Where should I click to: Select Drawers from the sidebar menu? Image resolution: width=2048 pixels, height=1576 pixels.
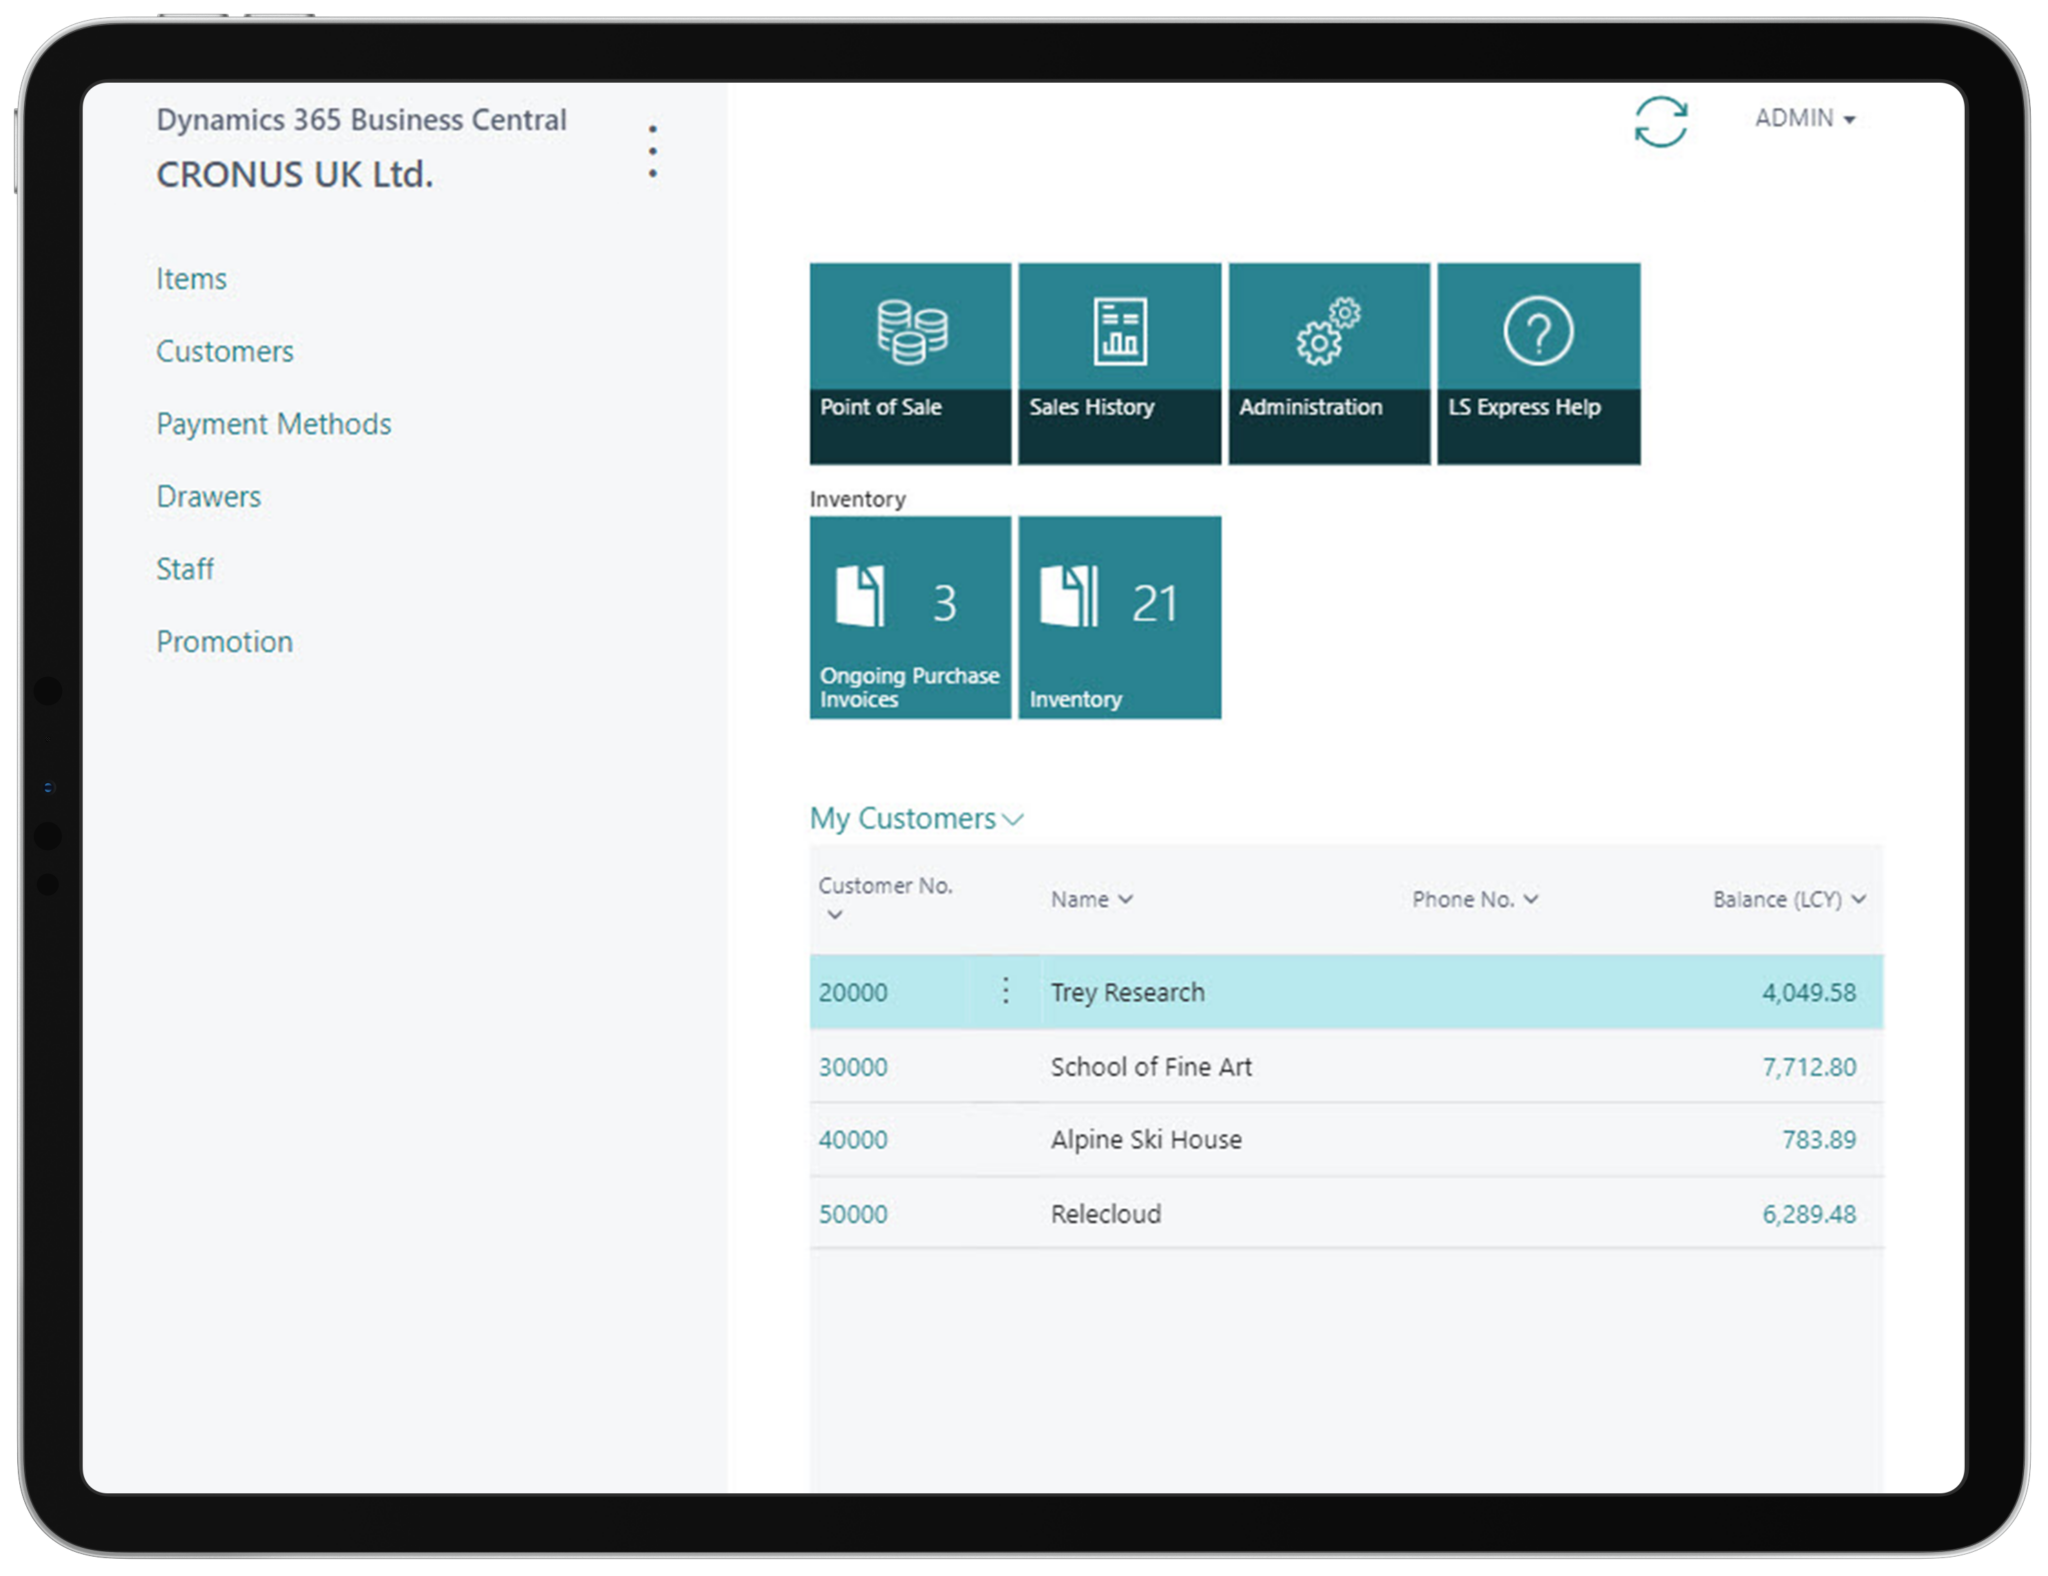(208, 497)
